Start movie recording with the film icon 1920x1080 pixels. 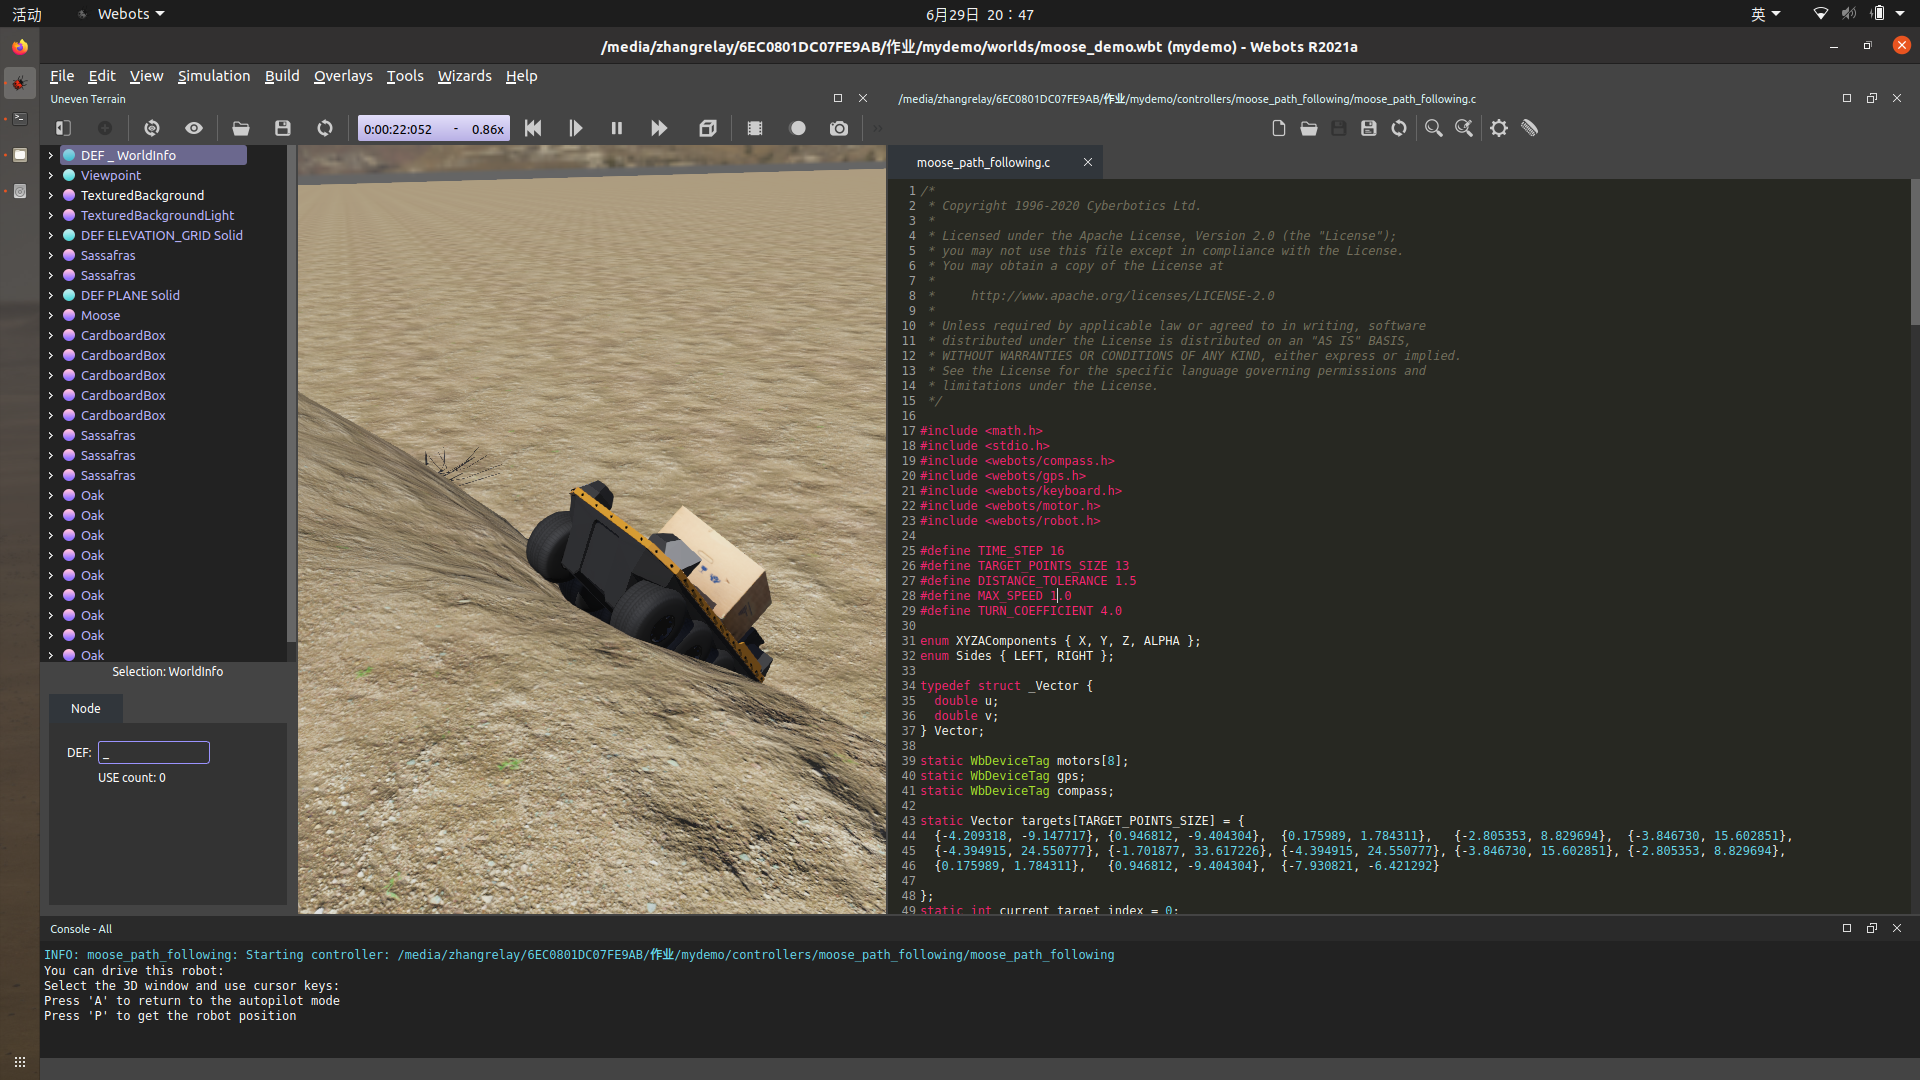[755, 128]
